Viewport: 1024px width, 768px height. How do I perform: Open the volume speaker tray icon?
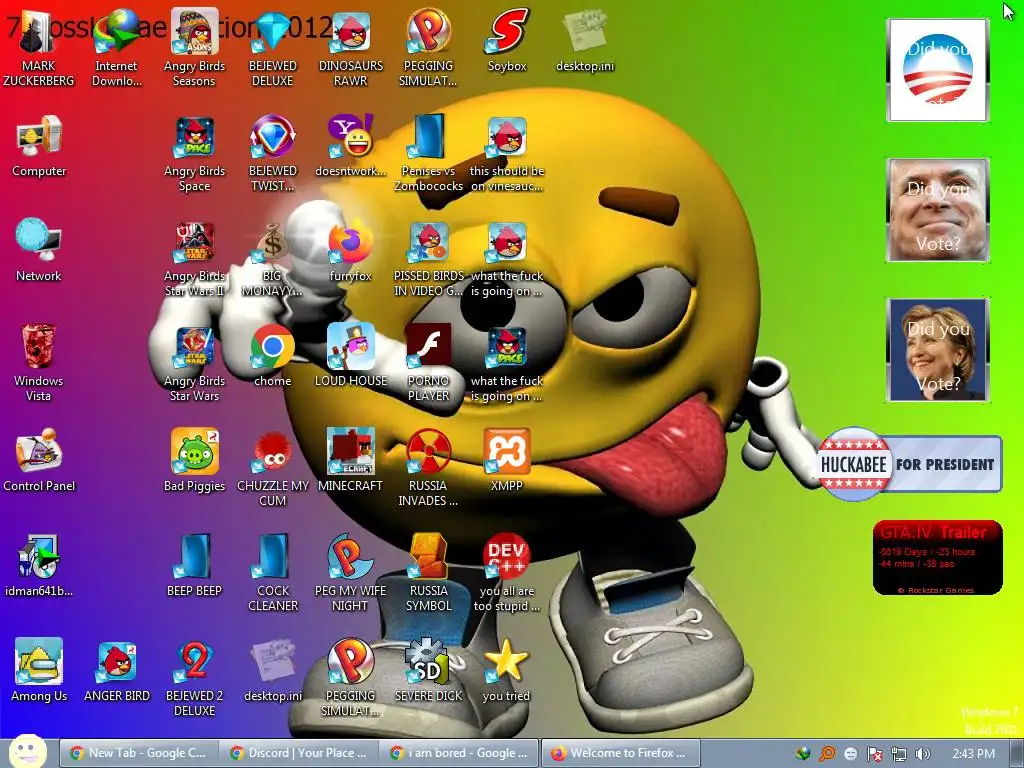922,754
